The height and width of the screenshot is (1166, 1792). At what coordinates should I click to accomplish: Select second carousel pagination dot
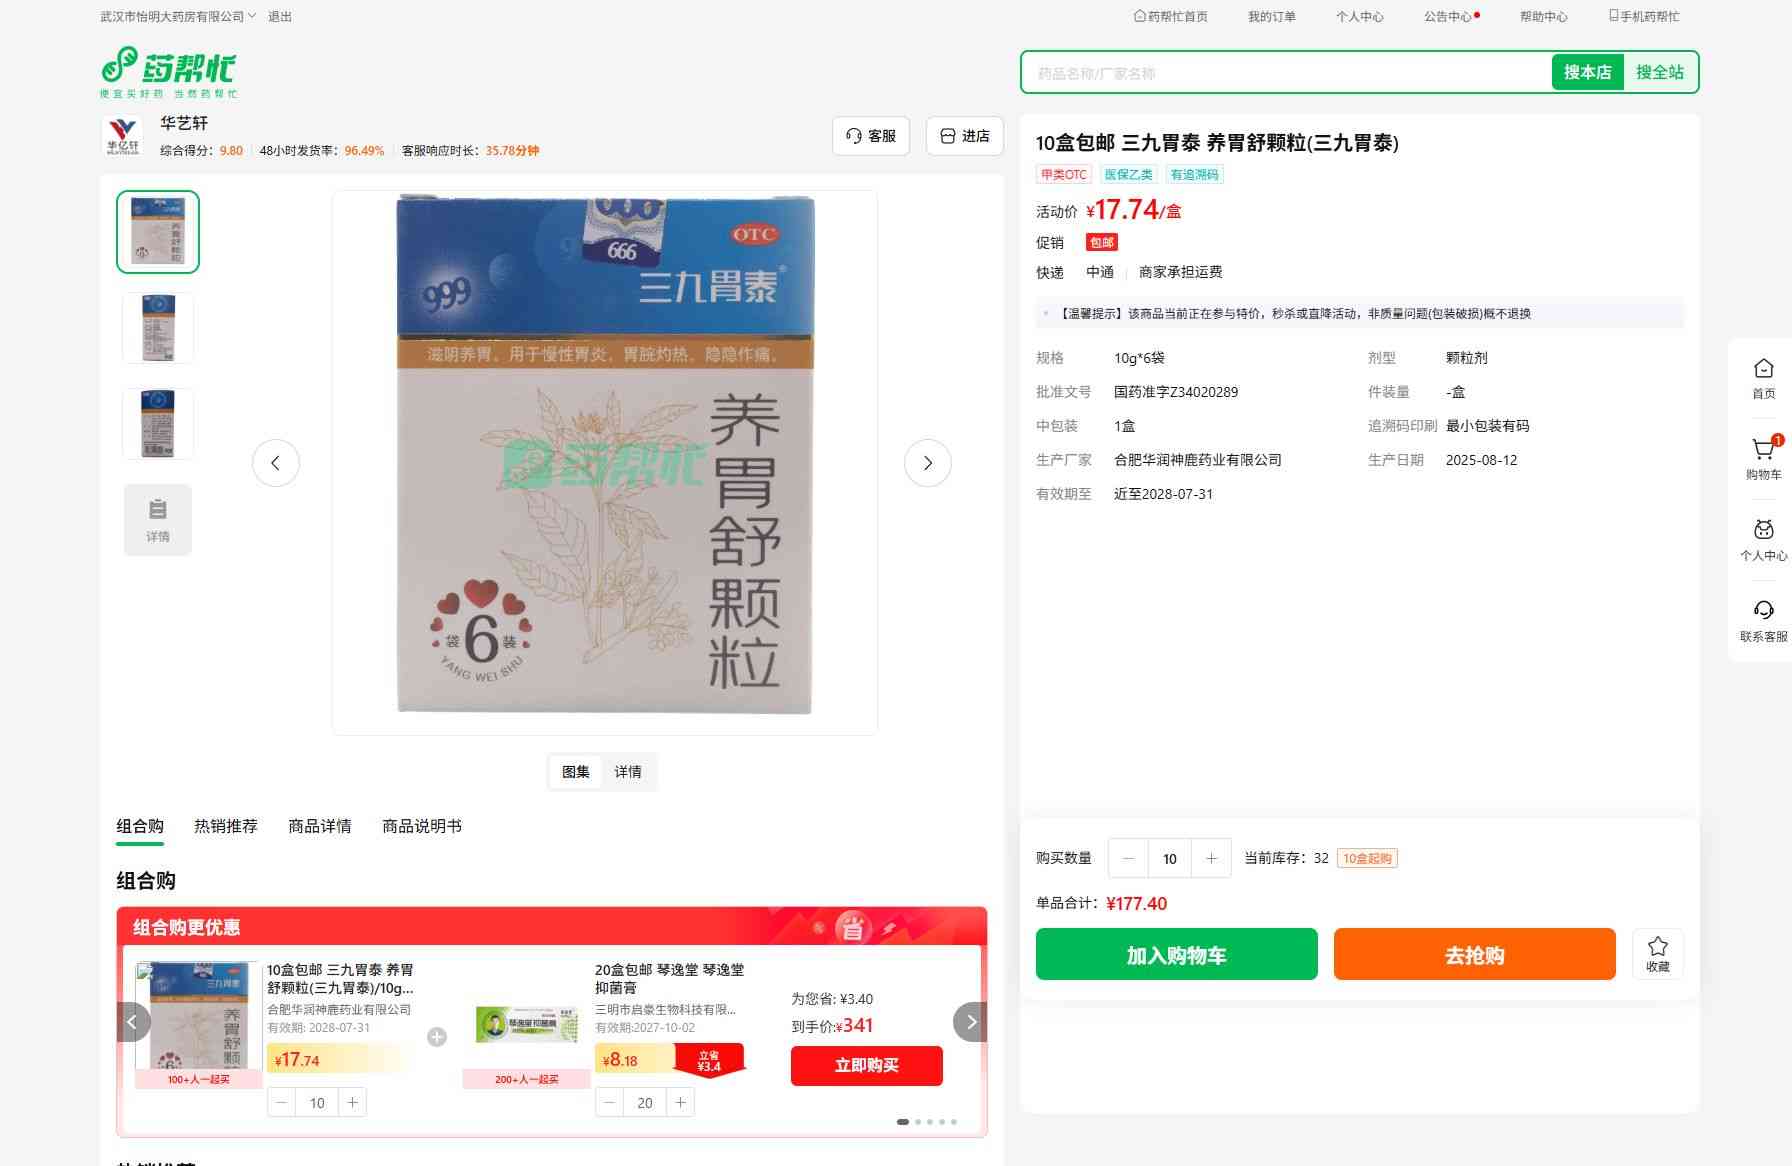pyautogui.click(x=918, y=1122)
